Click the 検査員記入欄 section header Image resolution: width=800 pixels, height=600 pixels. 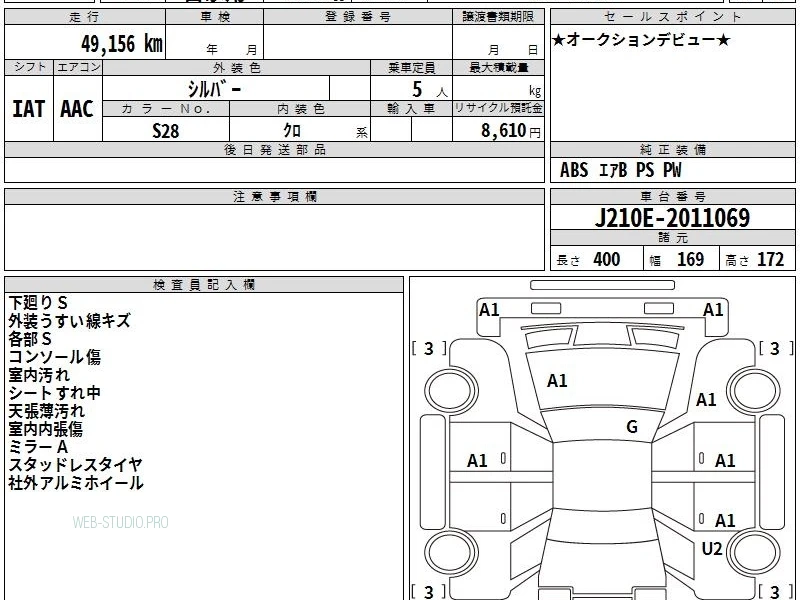click(x=204, y=285)
